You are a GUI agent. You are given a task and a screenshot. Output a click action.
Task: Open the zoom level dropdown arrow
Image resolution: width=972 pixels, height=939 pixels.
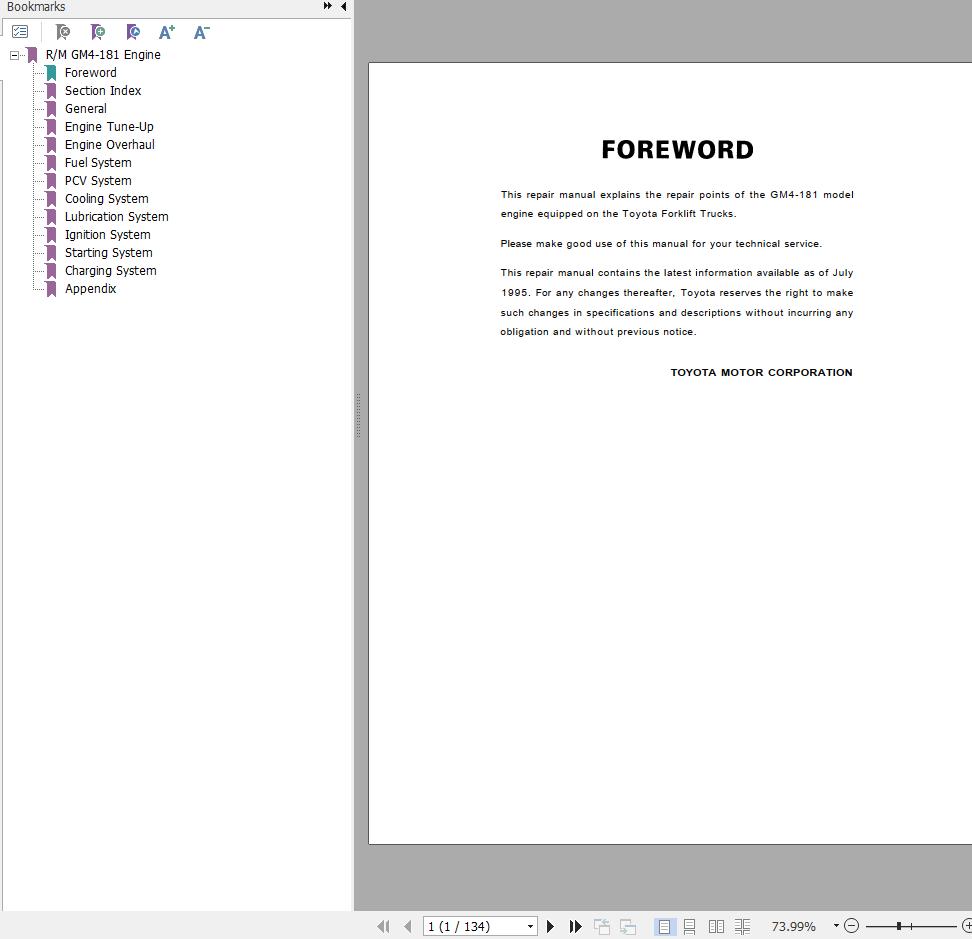point(836,925)
